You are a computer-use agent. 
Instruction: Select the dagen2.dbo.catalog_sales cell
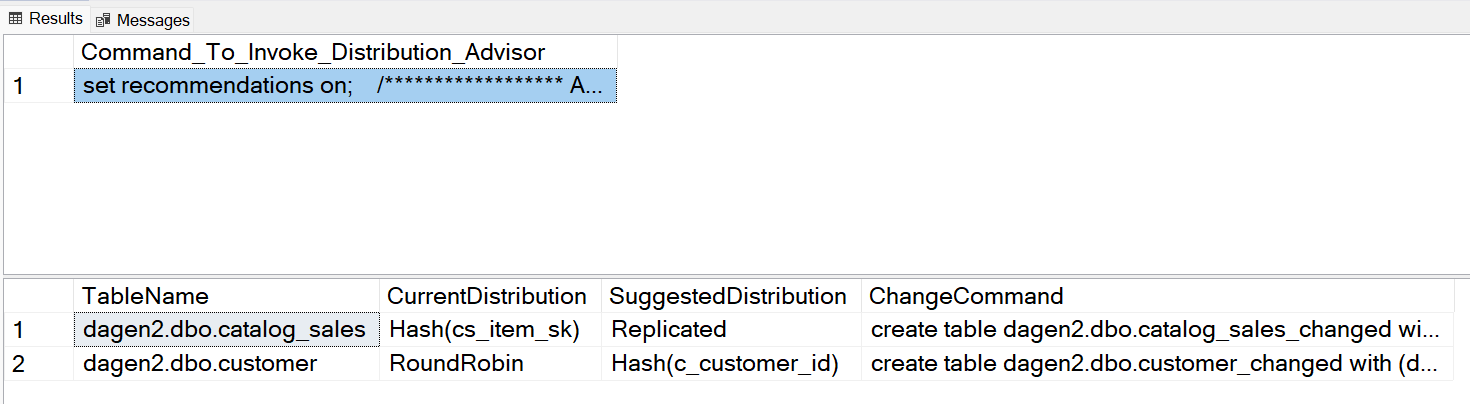pos(227,329)
